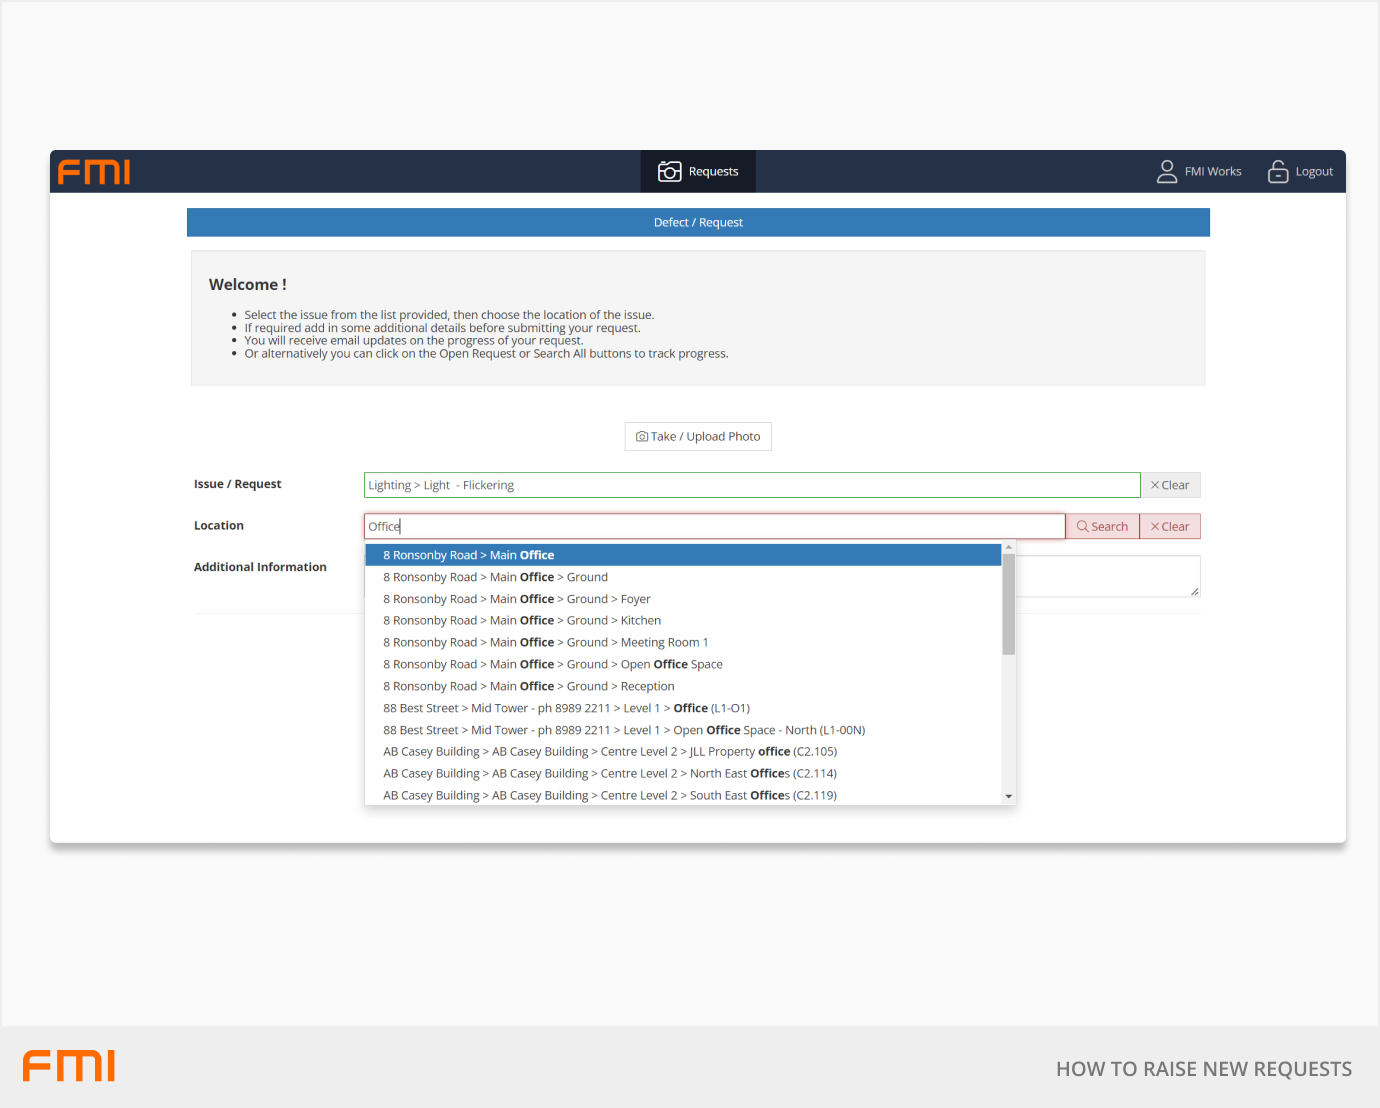This screenshot has height=1108, width=1380.
Task: Click the Logout padlock icon
Action: click(x=1277, y=172)
